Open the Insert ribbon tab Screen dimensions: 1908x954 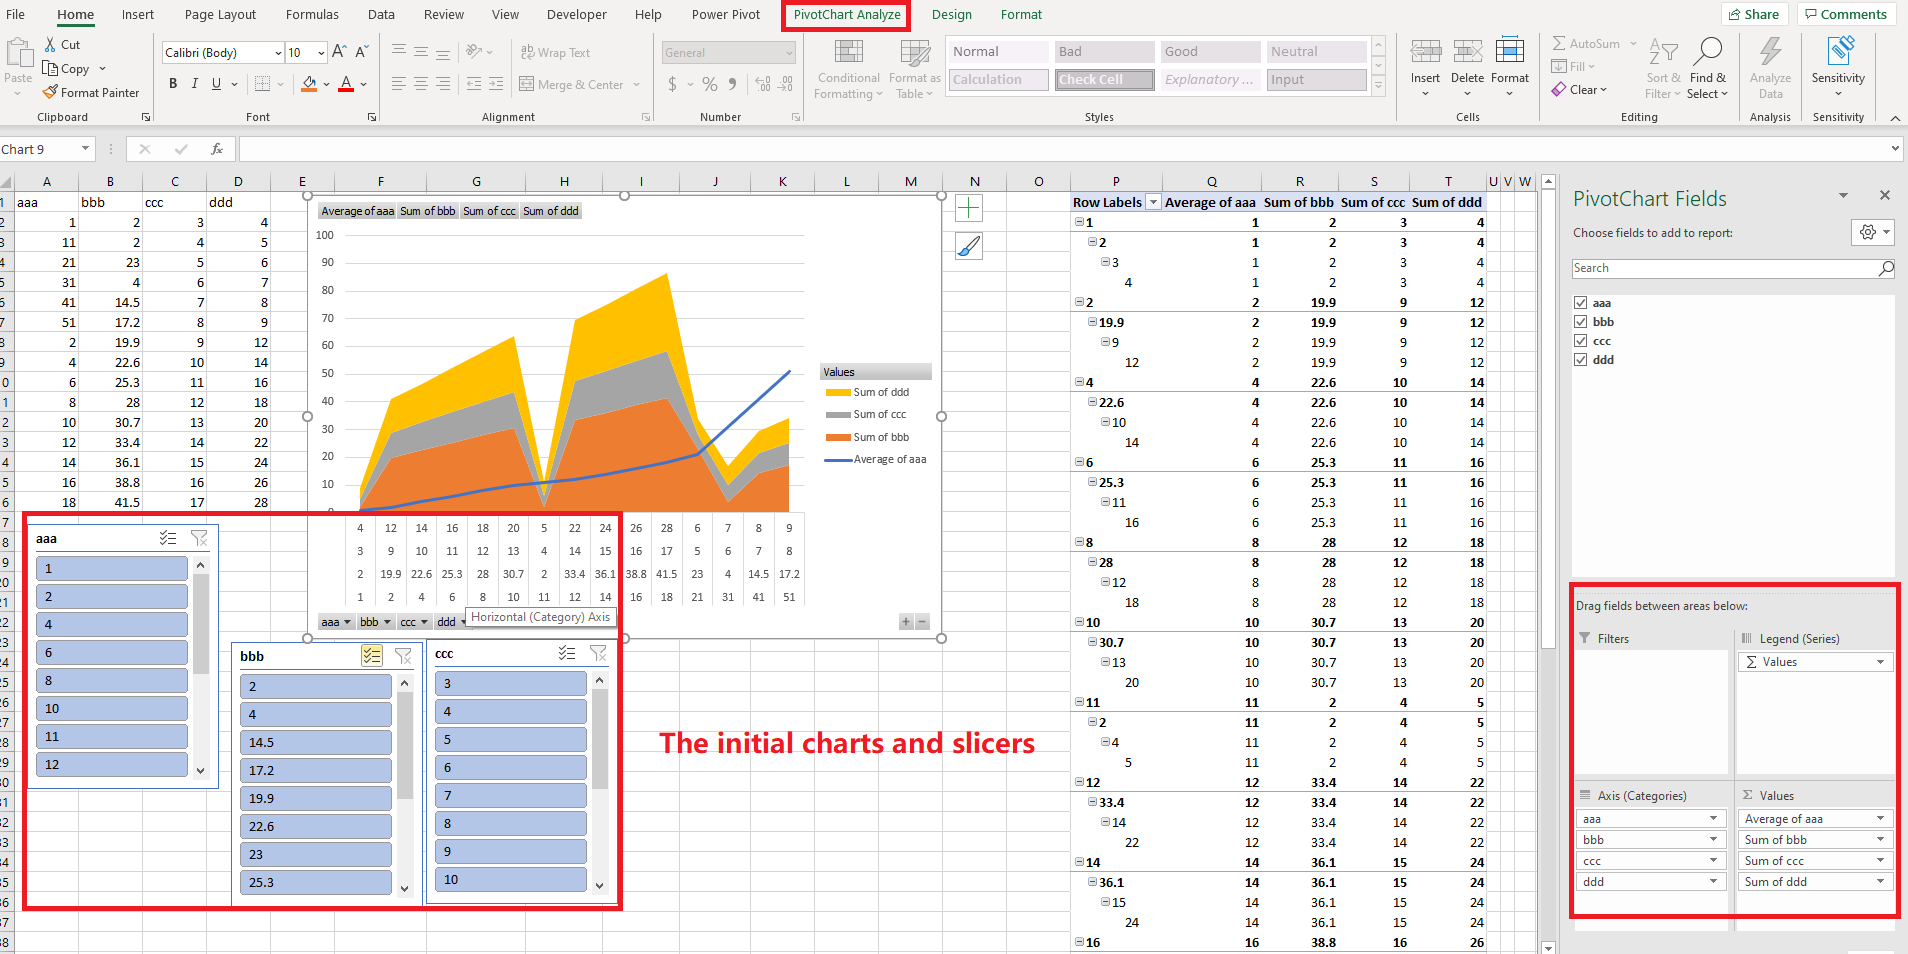(x=138, y=15)
